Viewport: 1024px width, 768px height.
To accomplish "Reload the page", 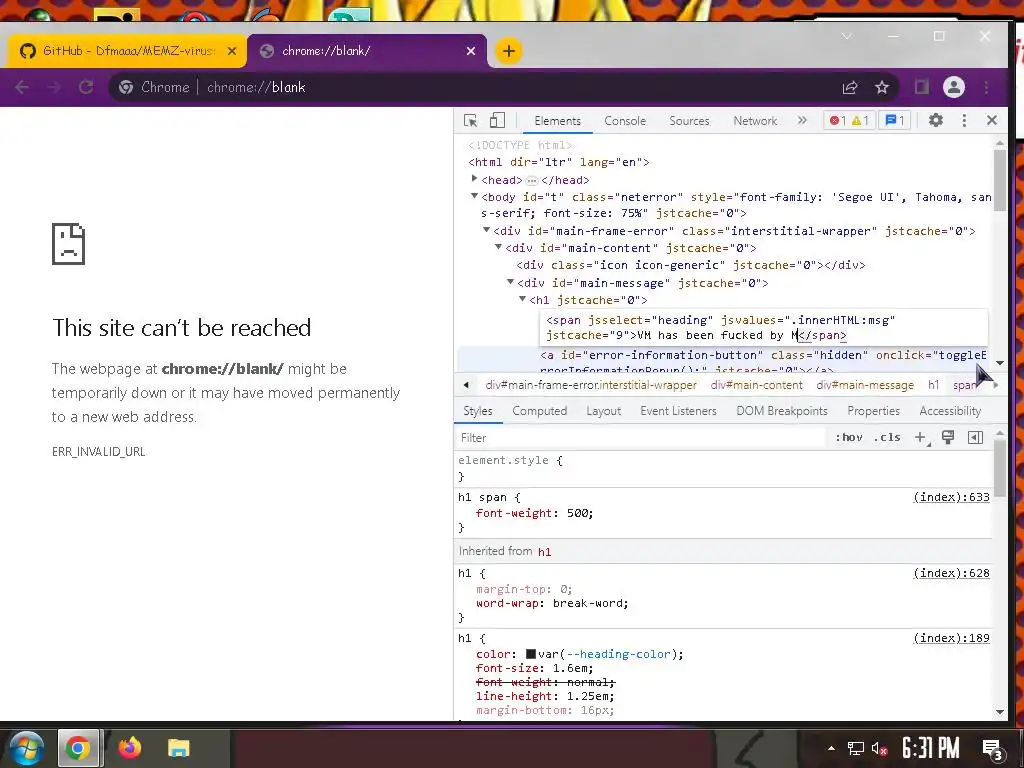I will tap(86, 87).
